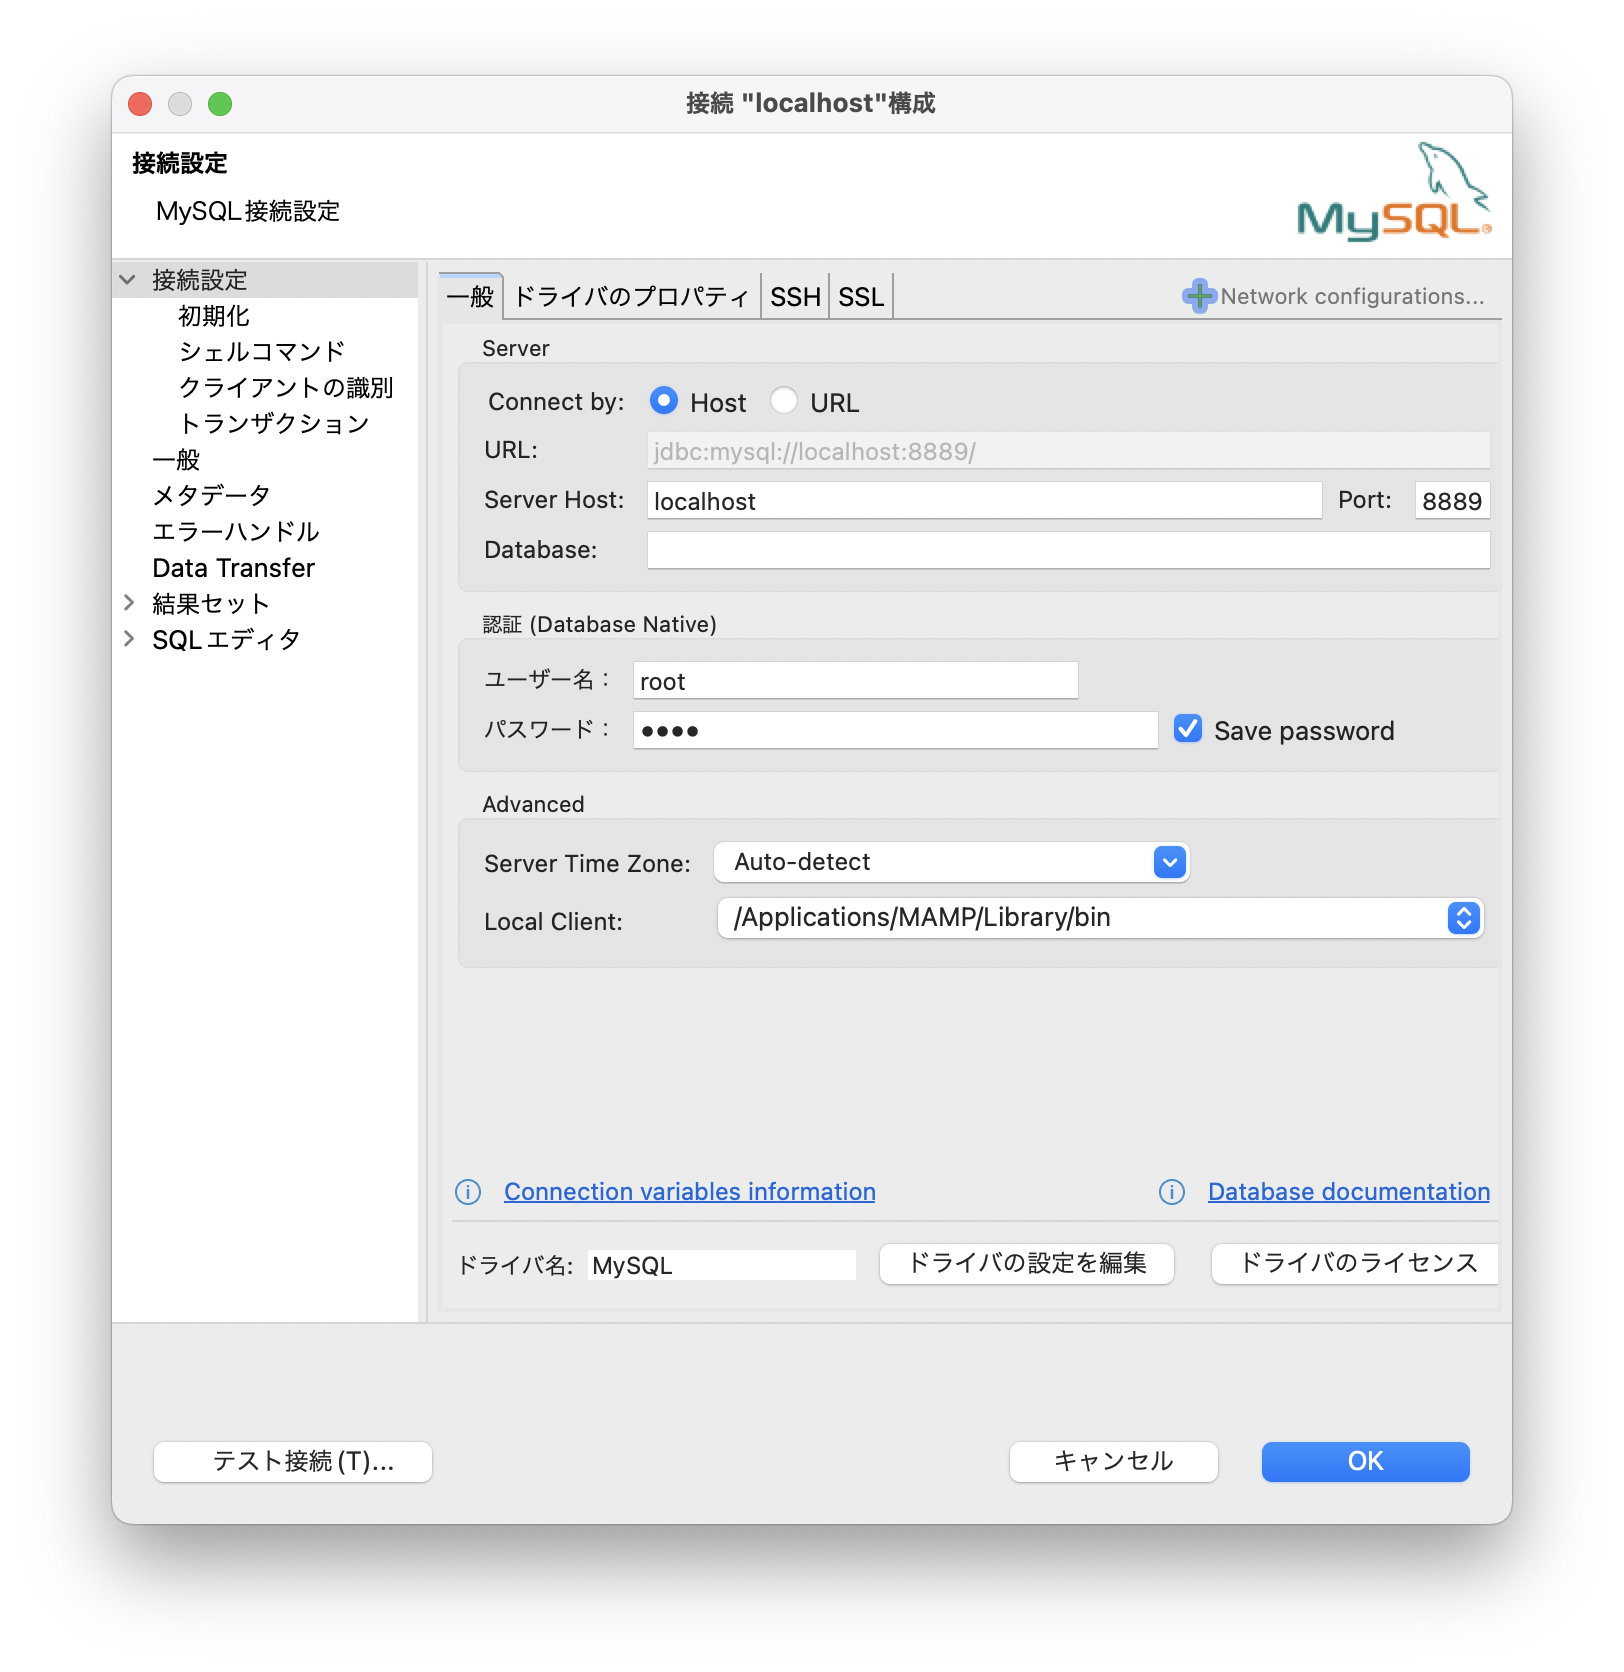Expand the 結果セット tree node

click(x=129, y=603)
